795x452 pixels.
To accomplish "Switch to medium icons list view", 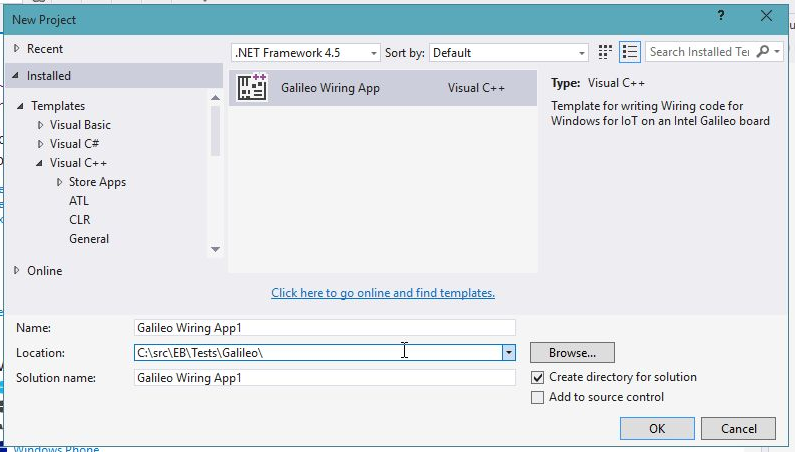I will pos(630,52).
